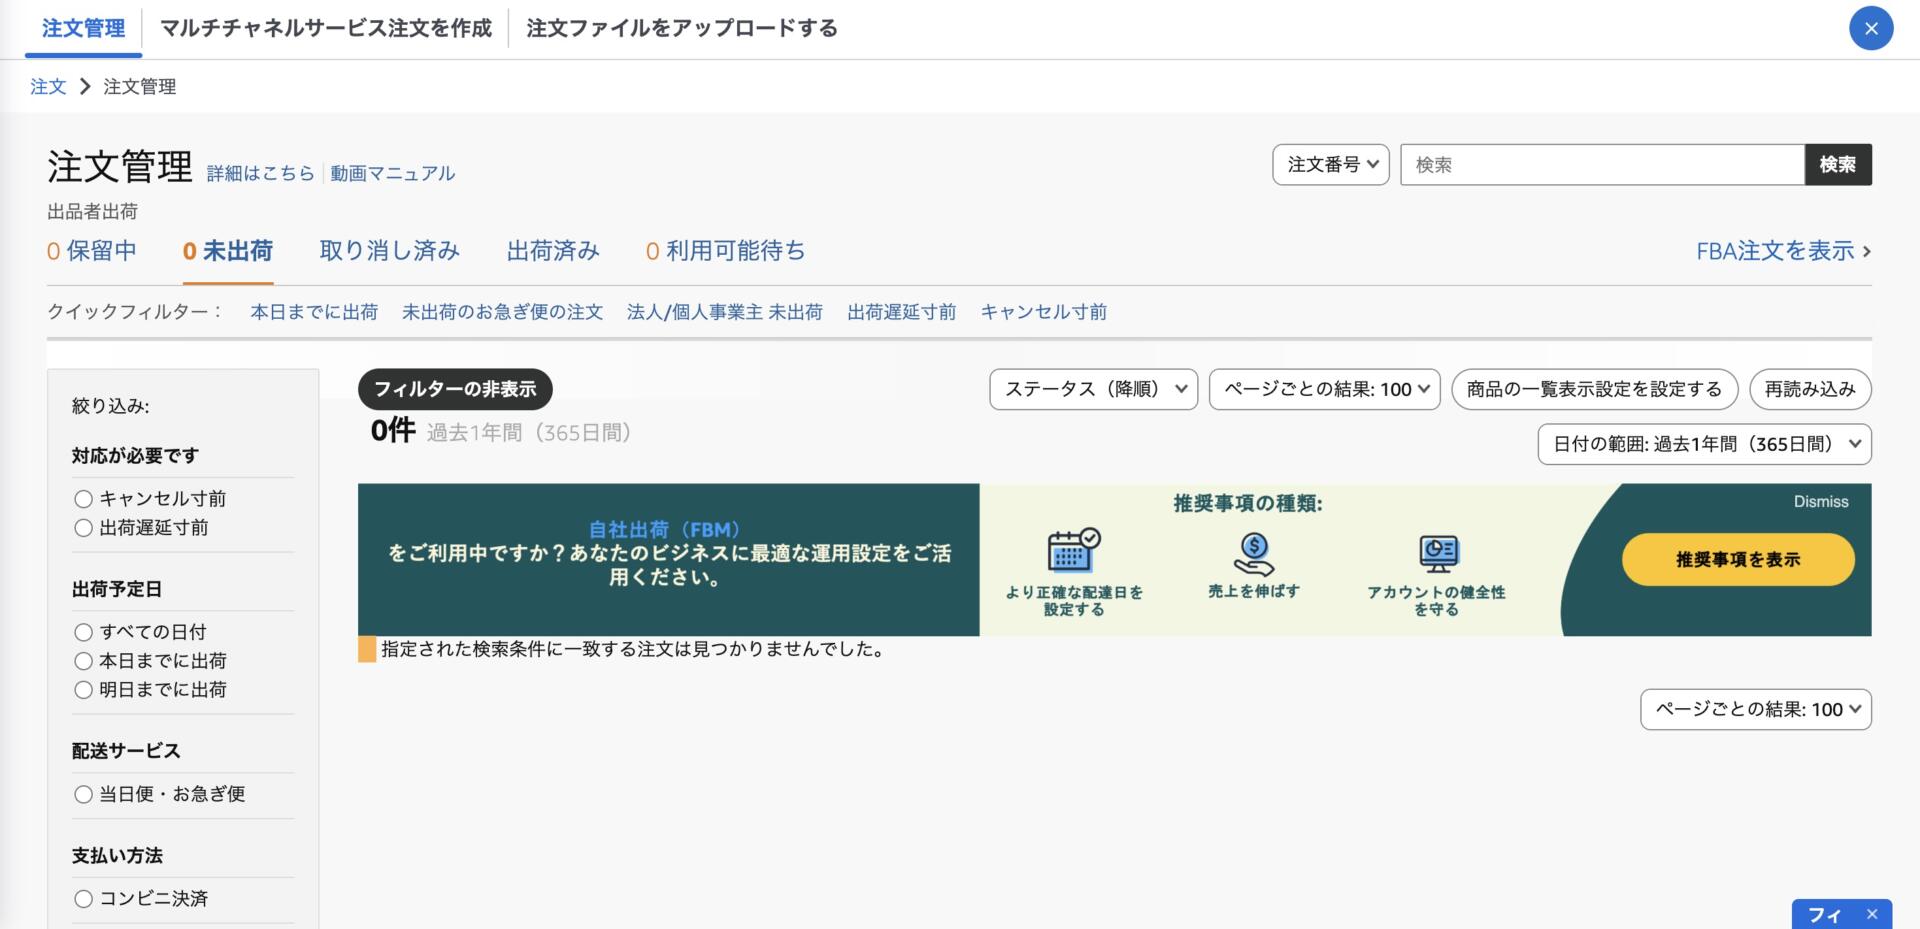Click the orange warning marker beside no-results message
The width and height of the screenshot is (1920, 929).
point(367,649)
